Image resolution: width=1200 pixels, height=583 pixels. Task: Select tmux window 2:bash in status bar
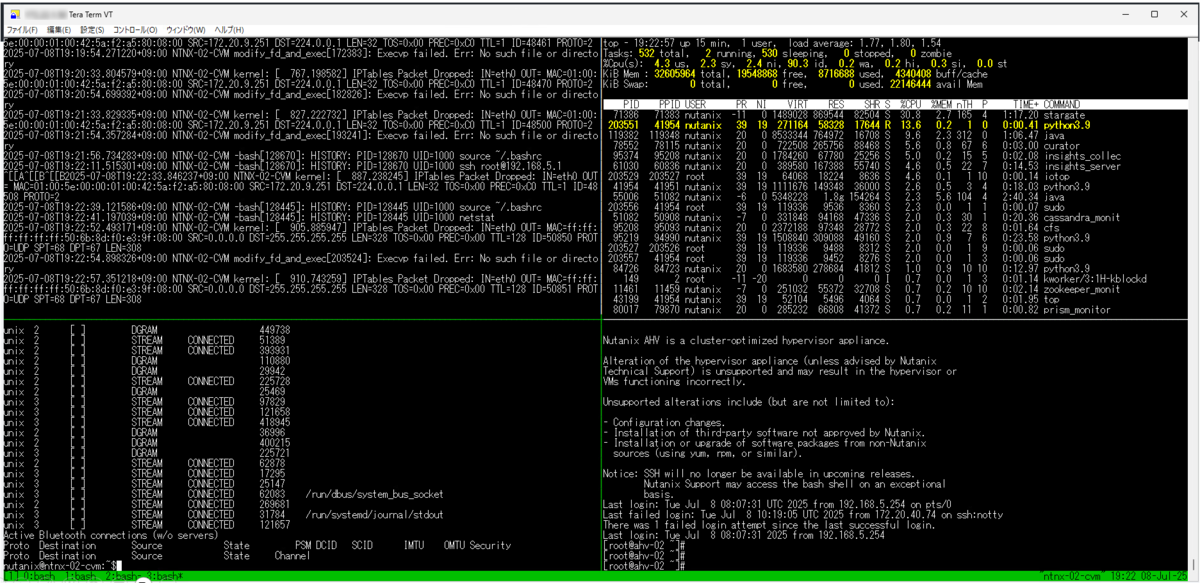point(124,578)
